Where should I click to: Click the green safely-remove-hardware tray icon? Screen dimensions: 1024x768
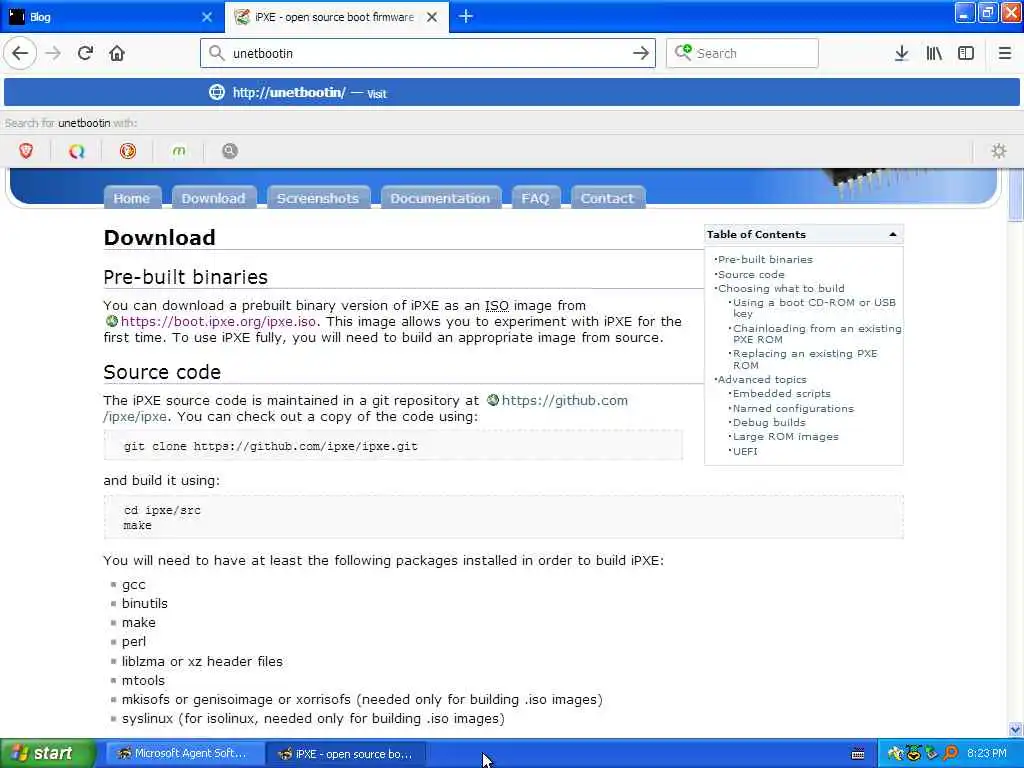coord(931,754)
